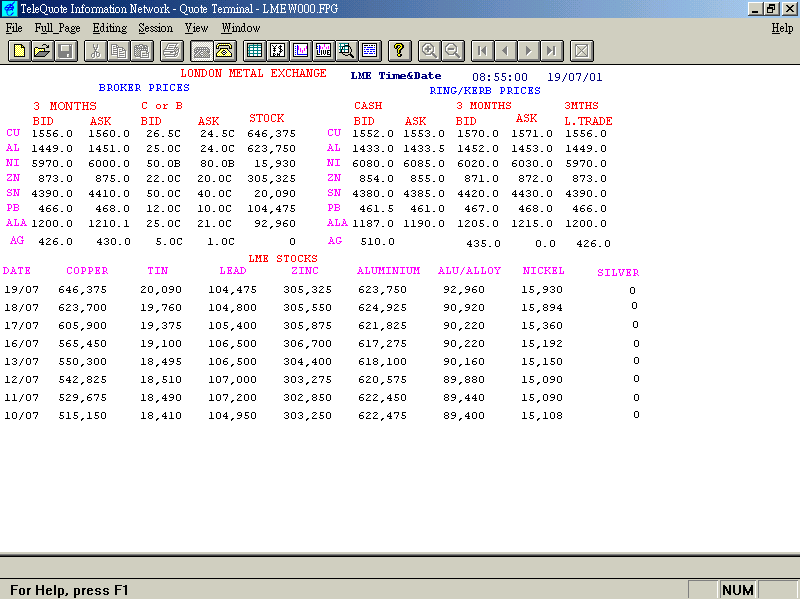Click the RING/KERB PRICES label
This screenshot has height=600, width=800.
[x=485, y=91]
